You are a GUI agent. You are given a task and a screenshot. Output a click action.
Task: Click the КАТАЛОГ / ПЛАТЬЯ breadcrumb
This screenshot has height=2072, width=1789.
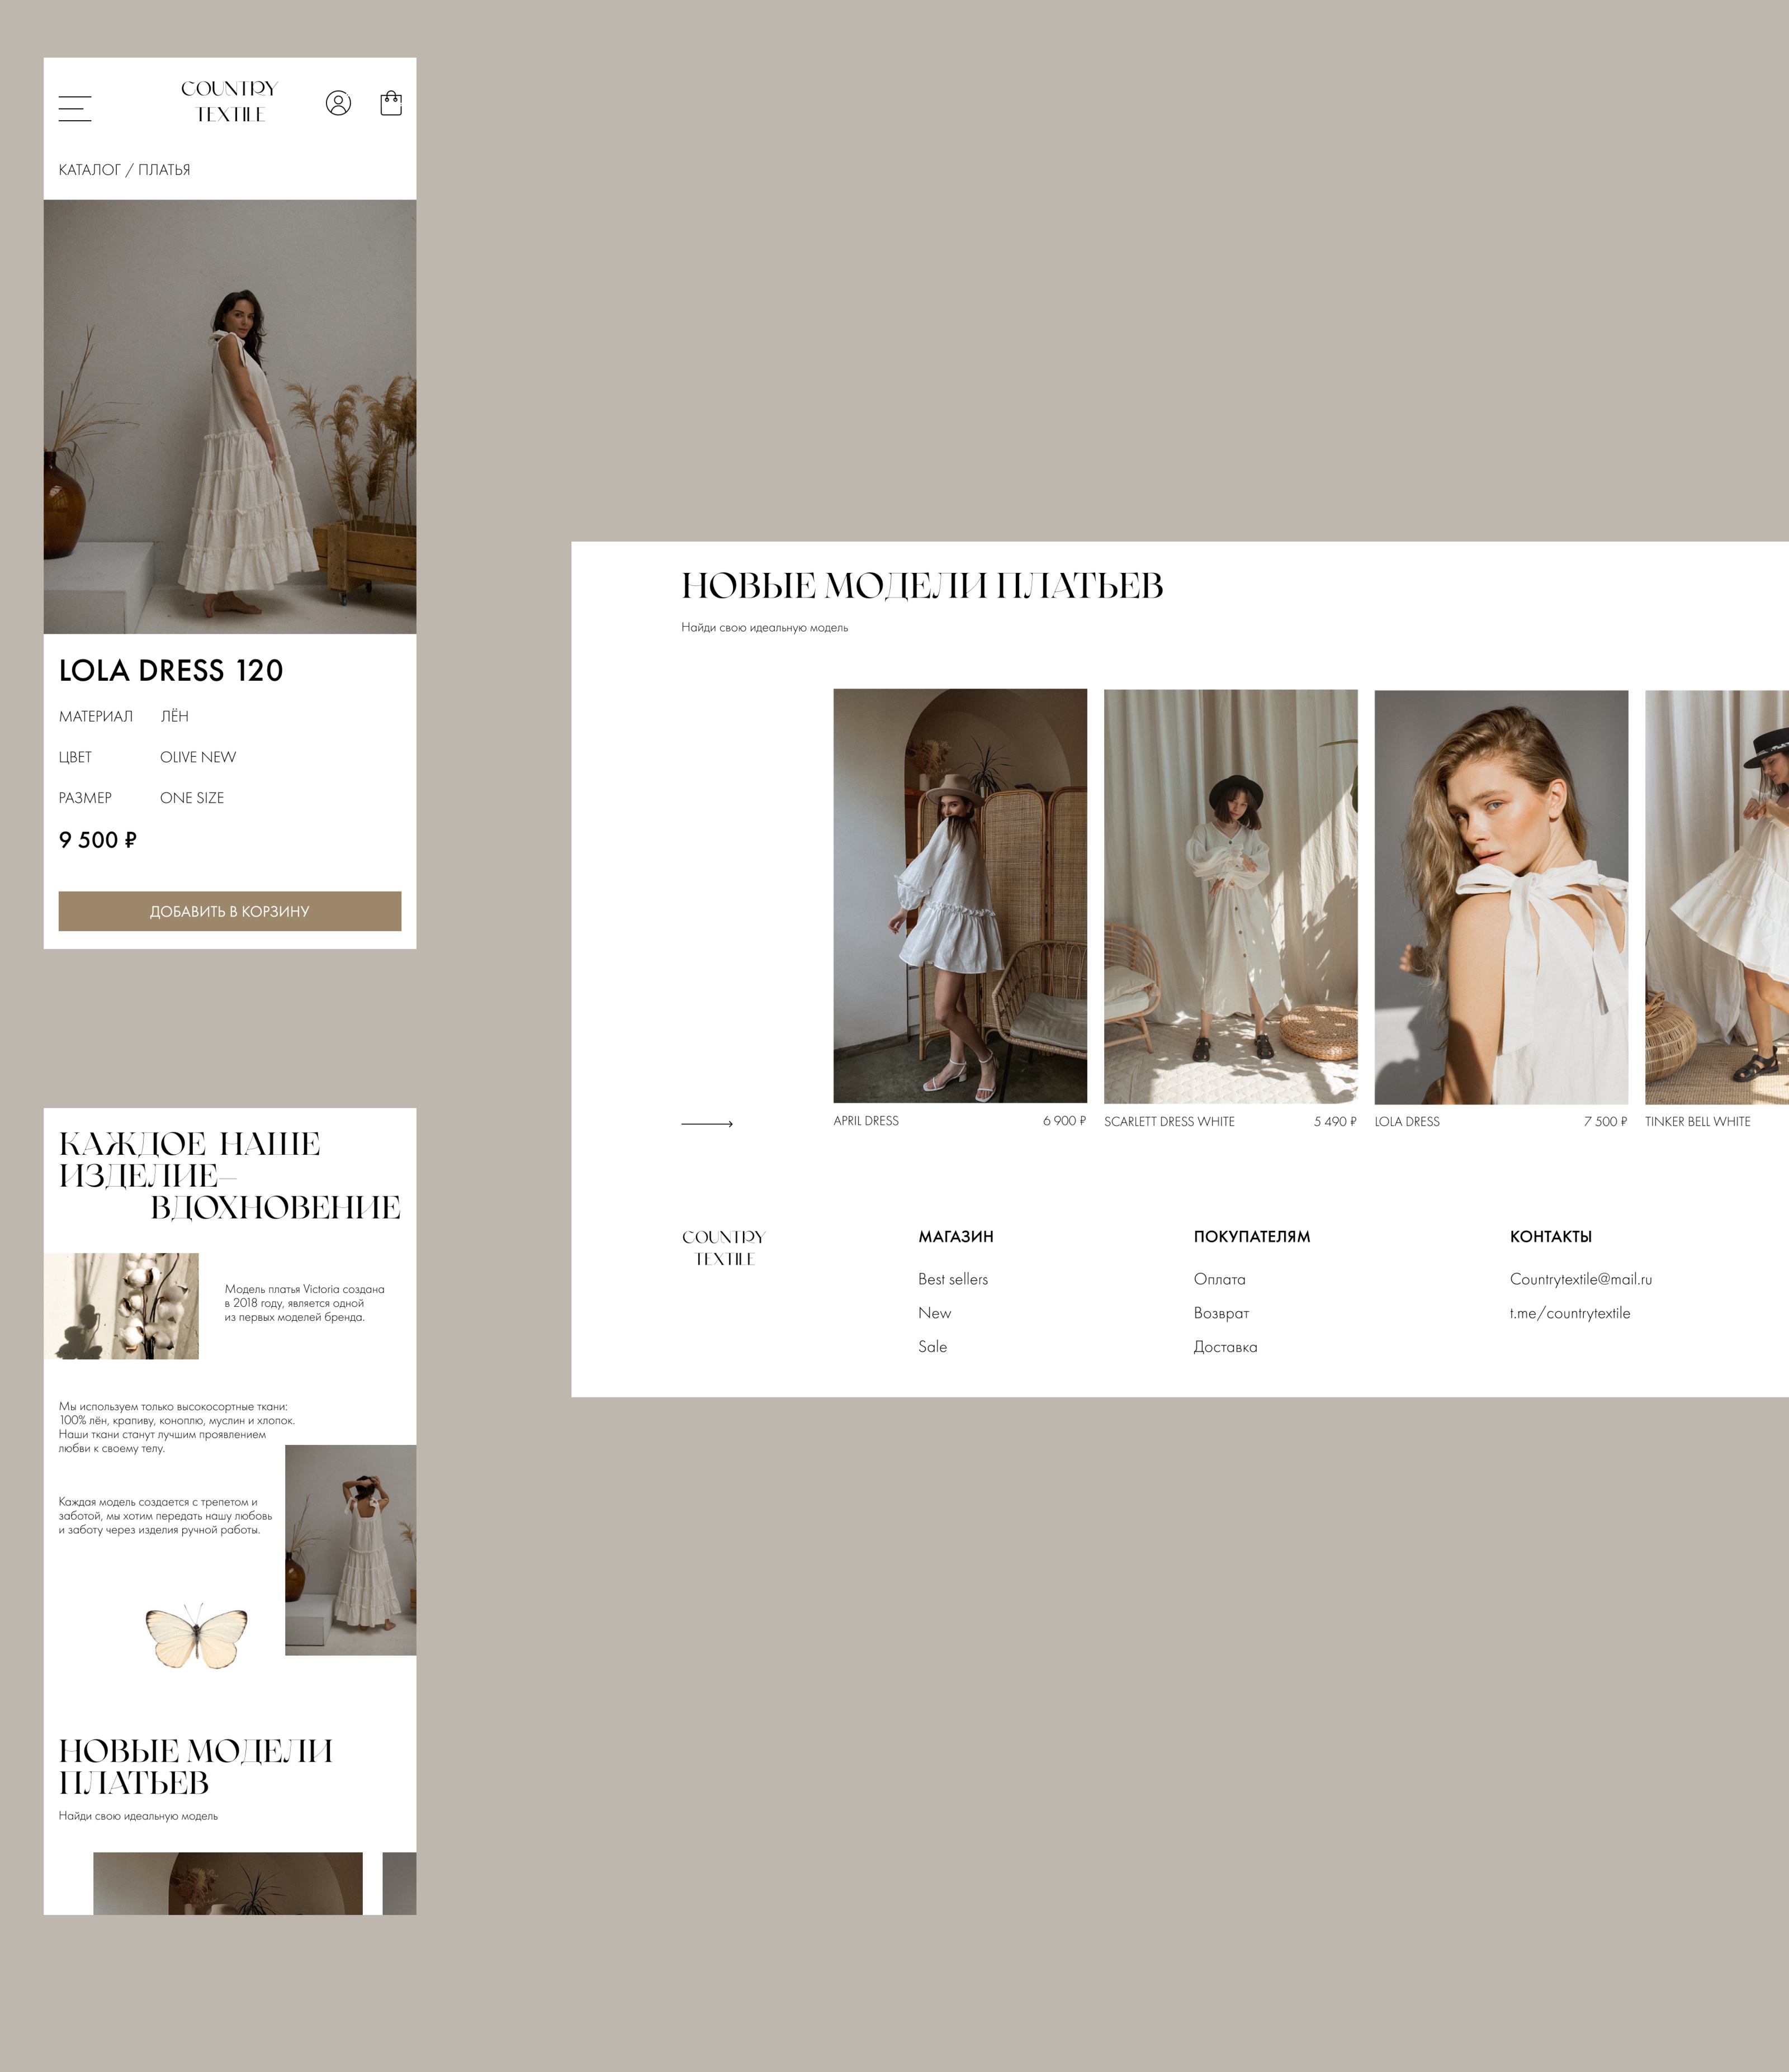coord(124,170)
